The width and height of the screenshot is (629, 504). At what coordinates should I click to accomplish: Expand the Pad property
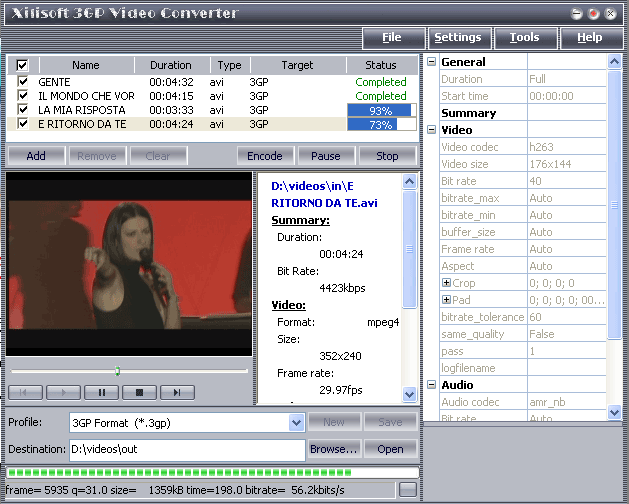tap(446, 299)
